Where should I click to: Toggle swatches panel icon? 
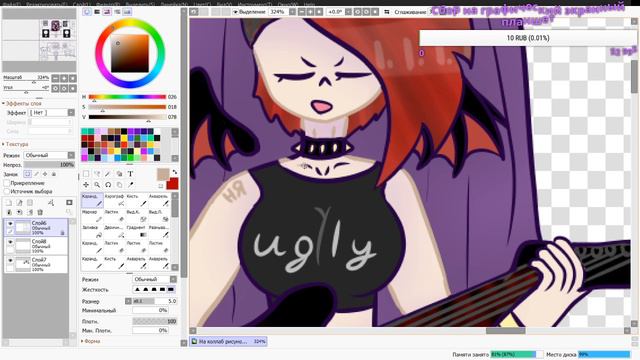(127, 12)
